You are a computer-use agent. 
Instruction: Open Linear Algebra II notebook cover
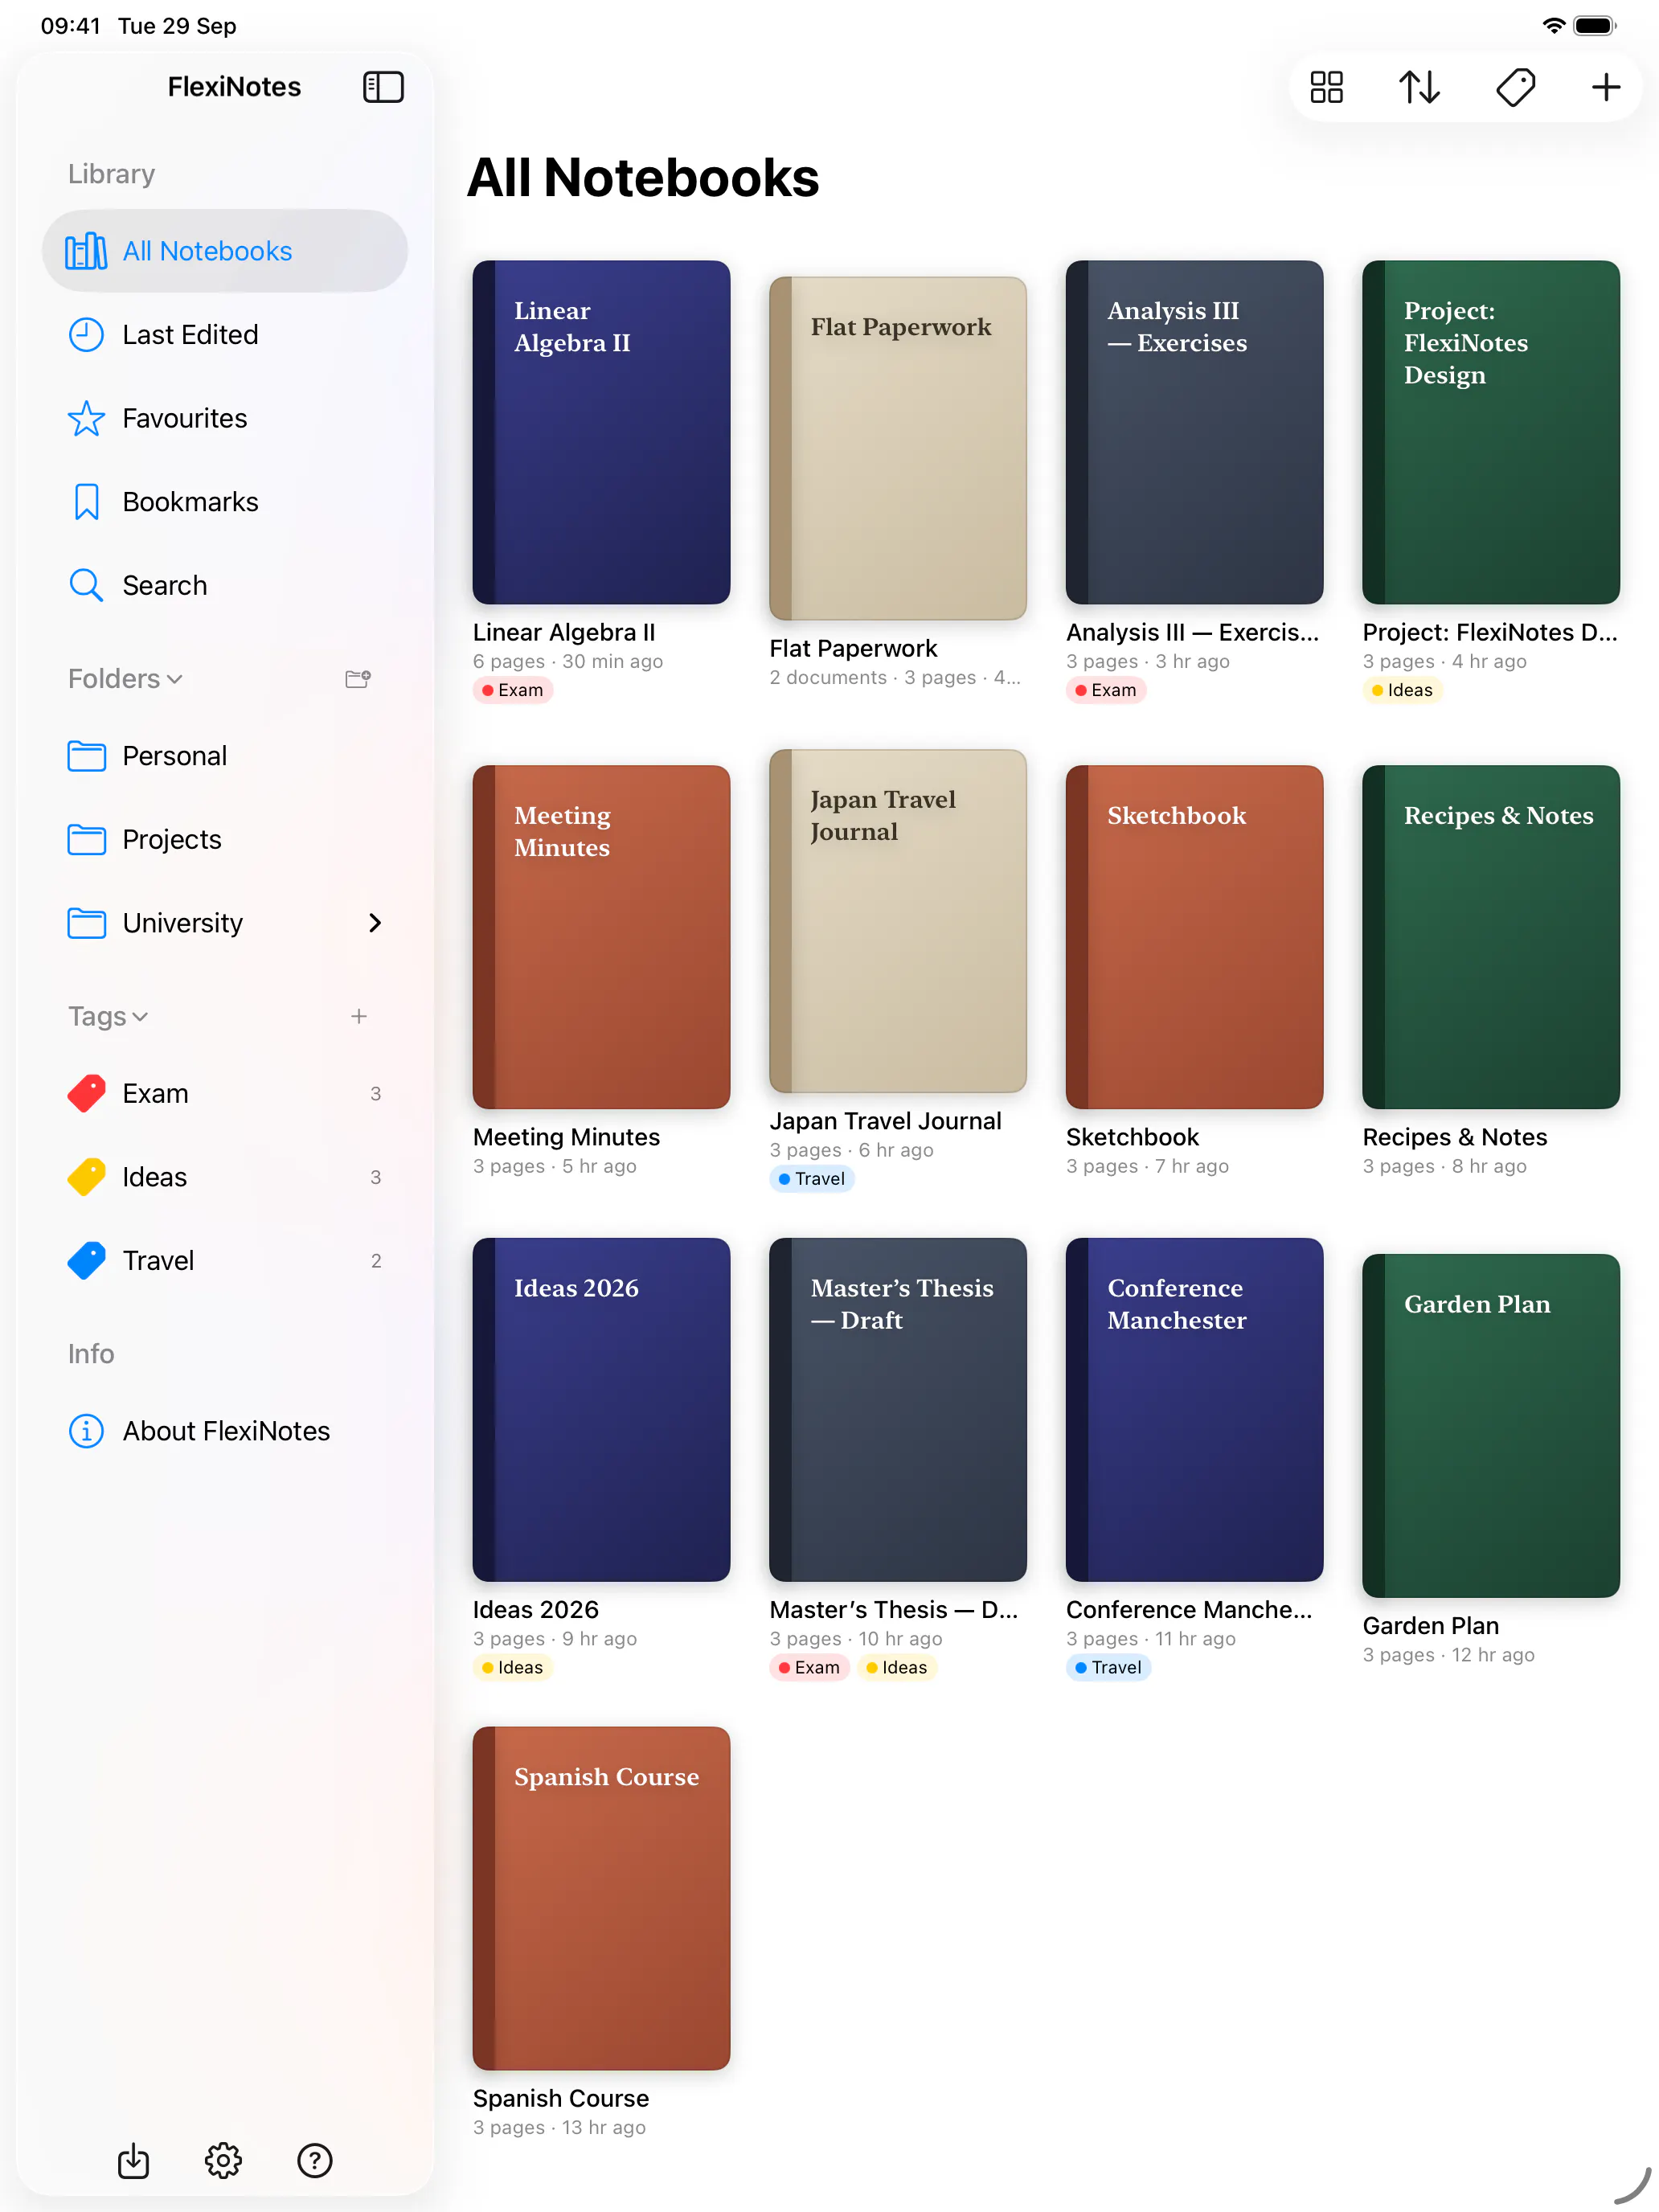pos(601,432)
